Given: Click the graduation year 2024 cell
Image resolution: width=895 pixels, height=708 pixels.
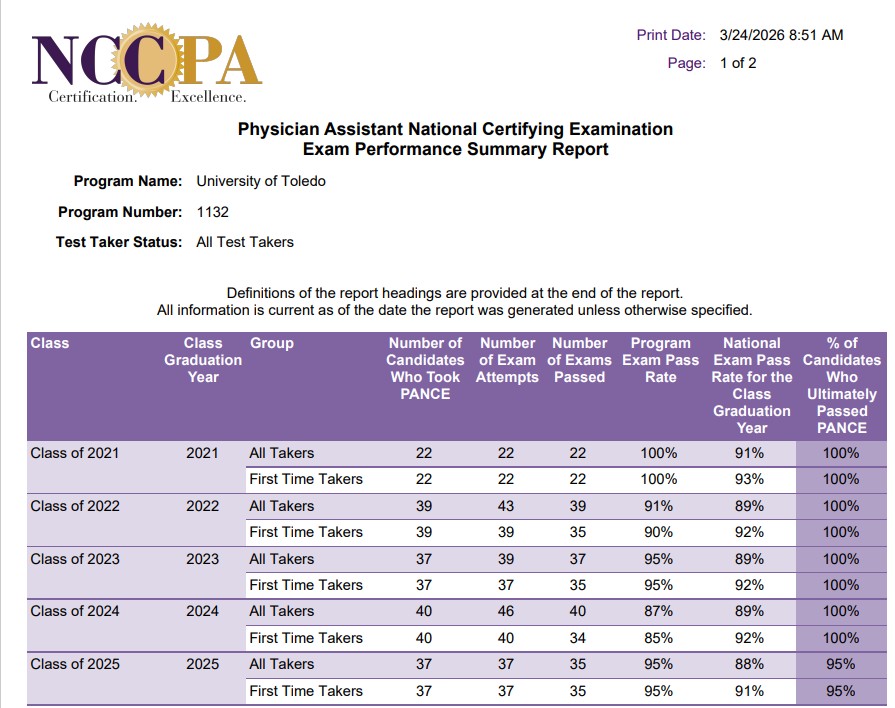Looking at the screenshot, I should coord(203,611).
